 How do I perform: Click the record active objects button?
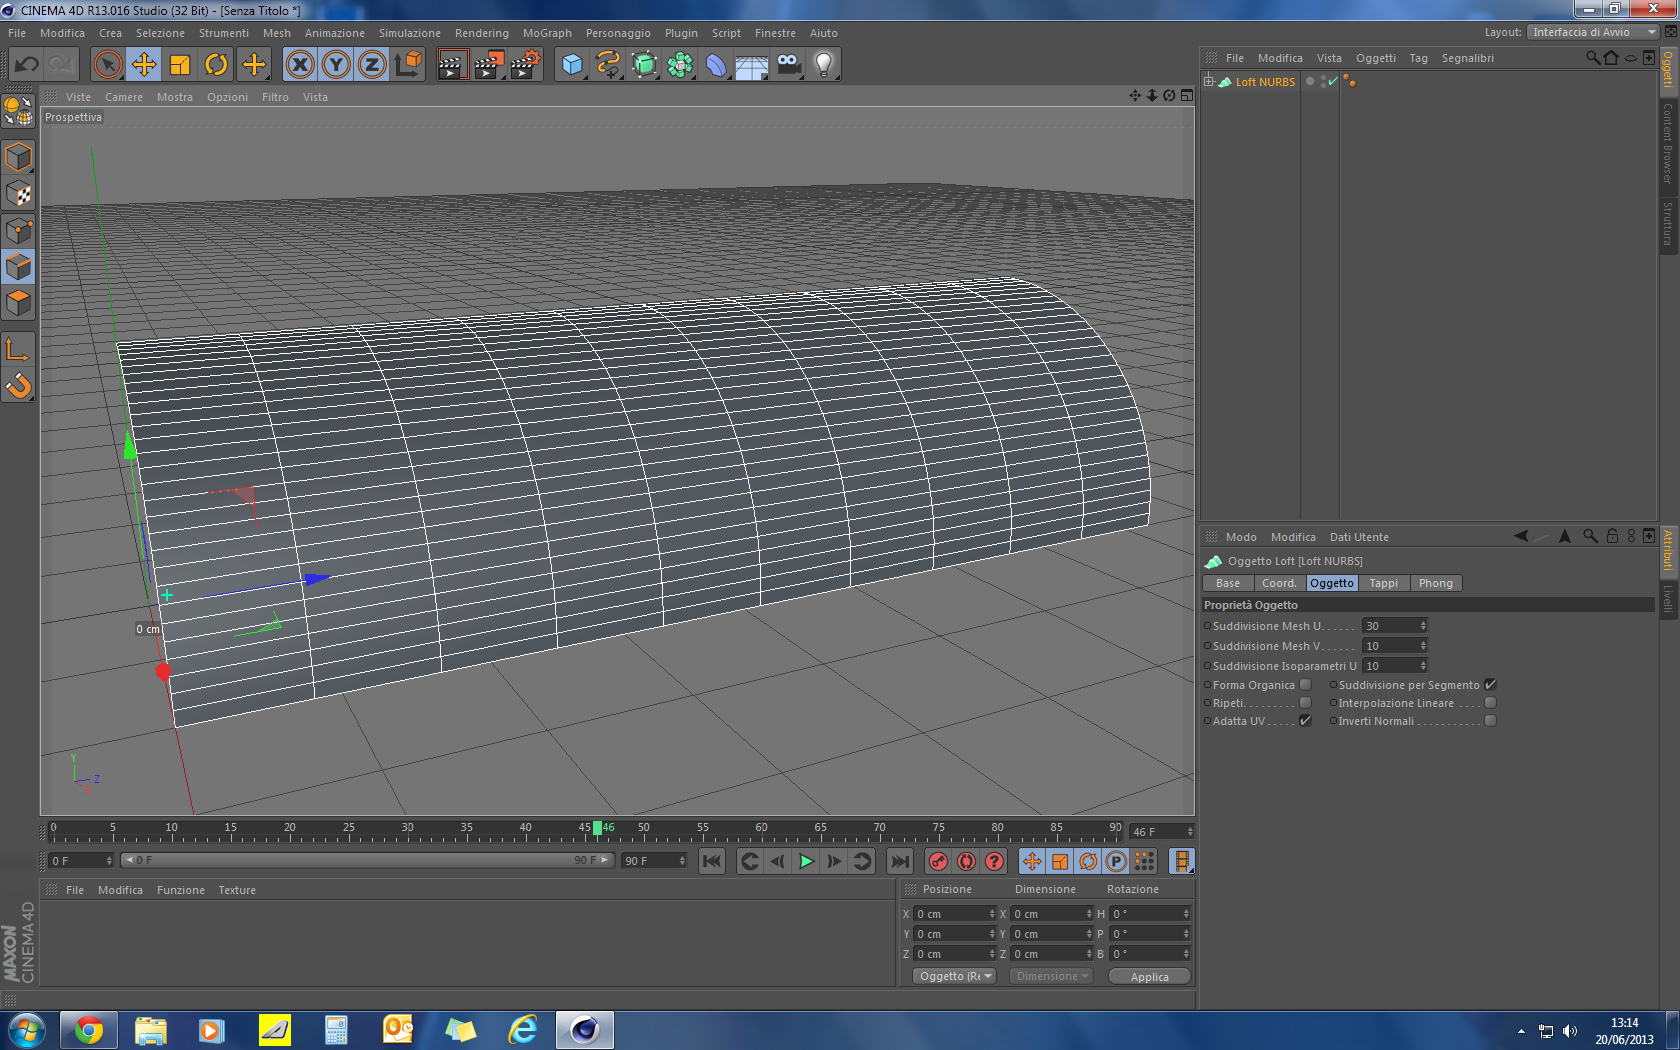pos(938,861)
